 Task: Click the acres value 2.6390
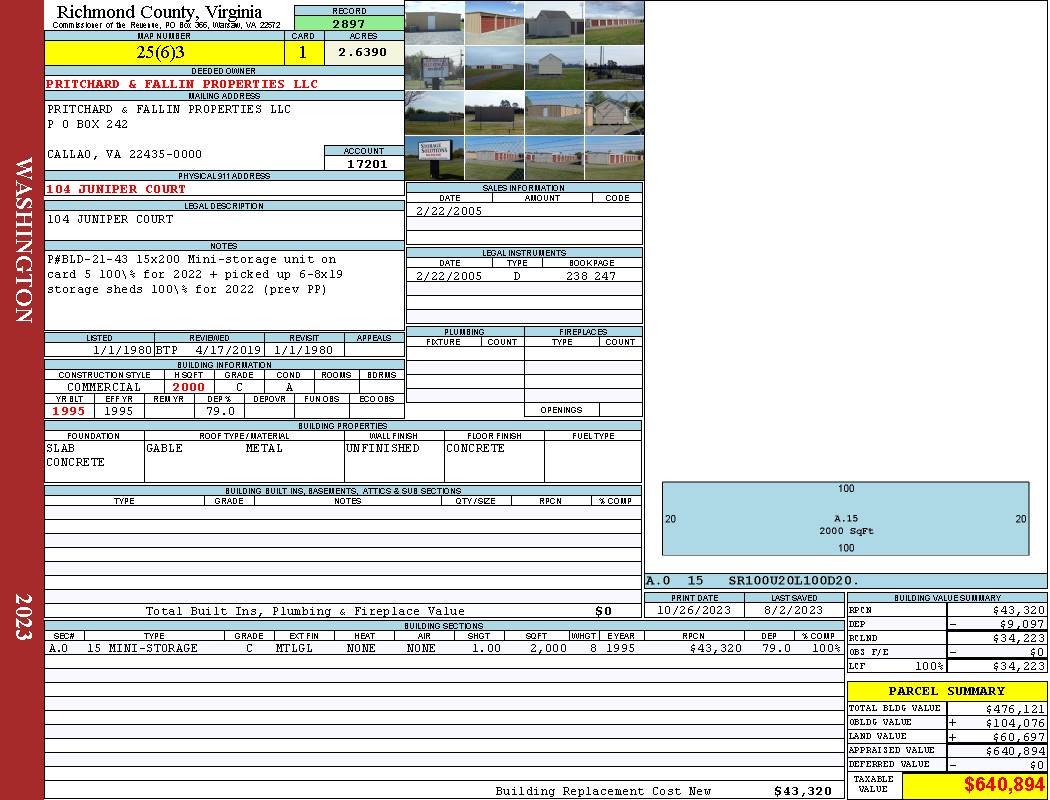click(363, 52)
